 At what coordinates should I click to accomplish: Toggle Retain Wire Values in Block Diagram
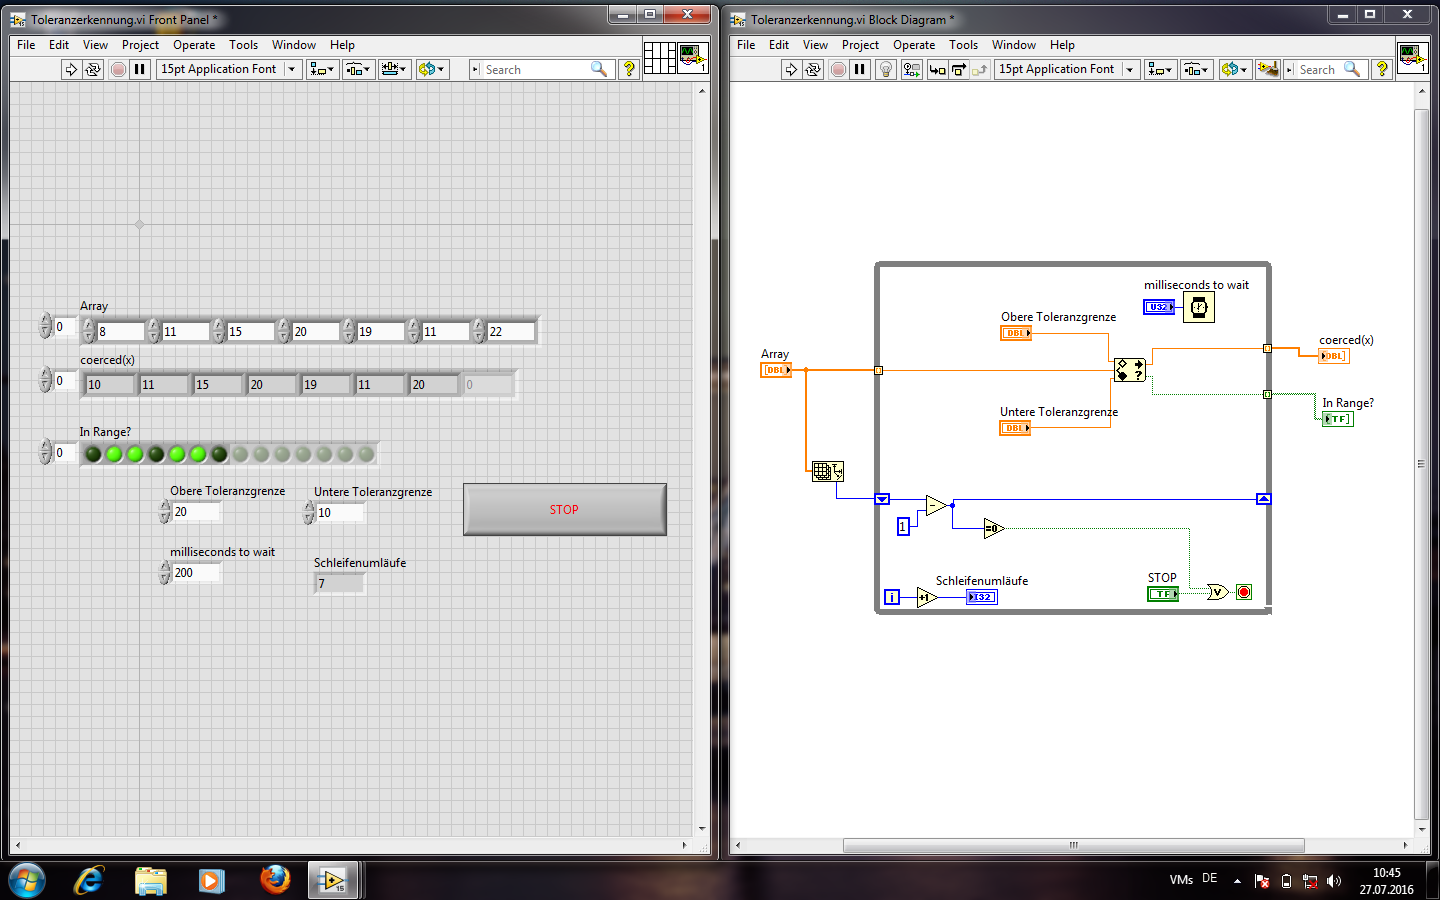click(911, 69)
